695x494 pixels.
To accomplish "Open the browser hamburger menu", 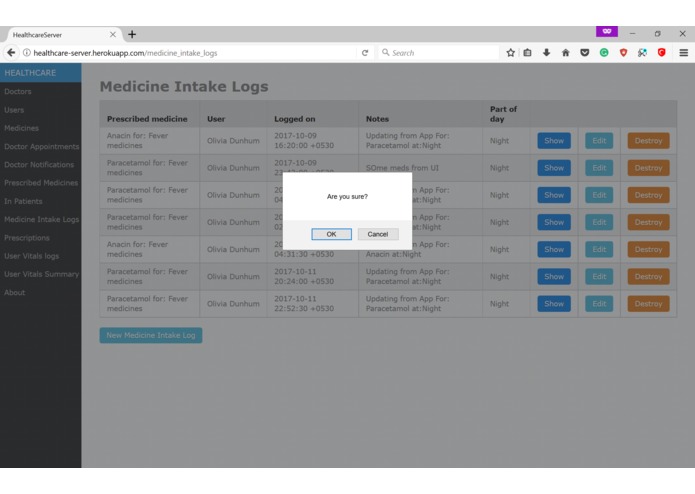I will (x=683, y=53).
